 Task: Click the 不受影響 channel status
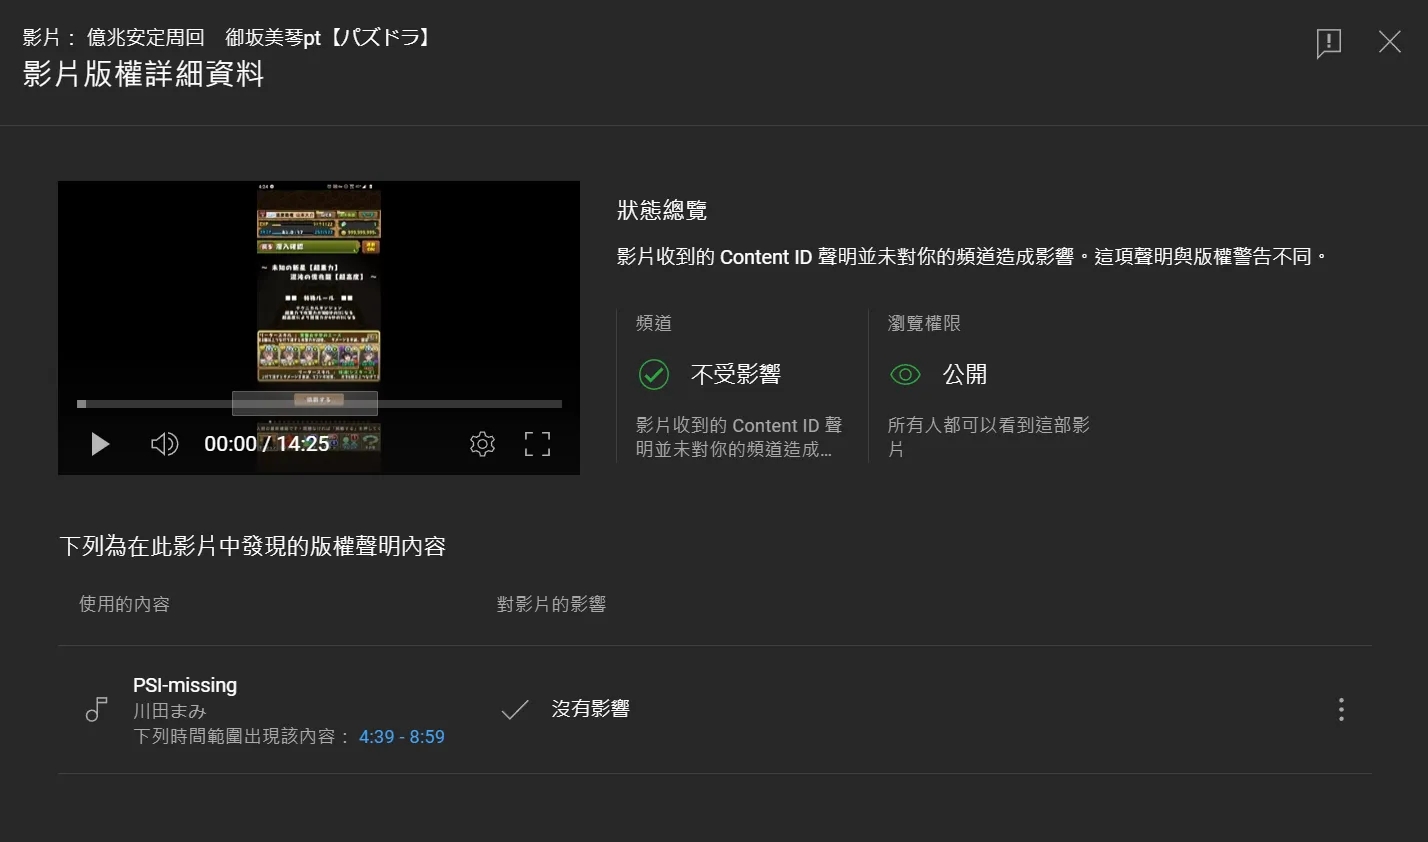click(x=735, y=374)
